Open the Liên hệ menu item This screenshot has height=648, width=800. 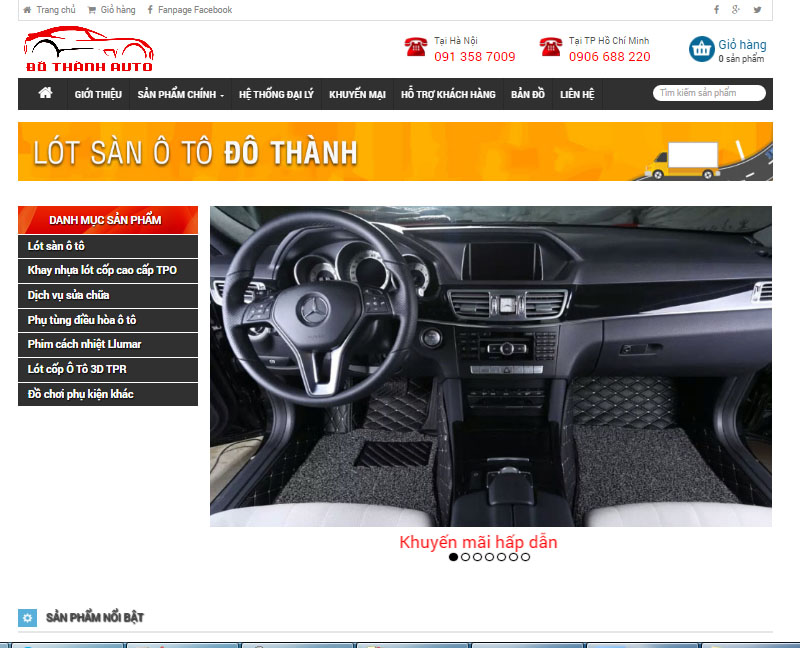tap(577, 94)
